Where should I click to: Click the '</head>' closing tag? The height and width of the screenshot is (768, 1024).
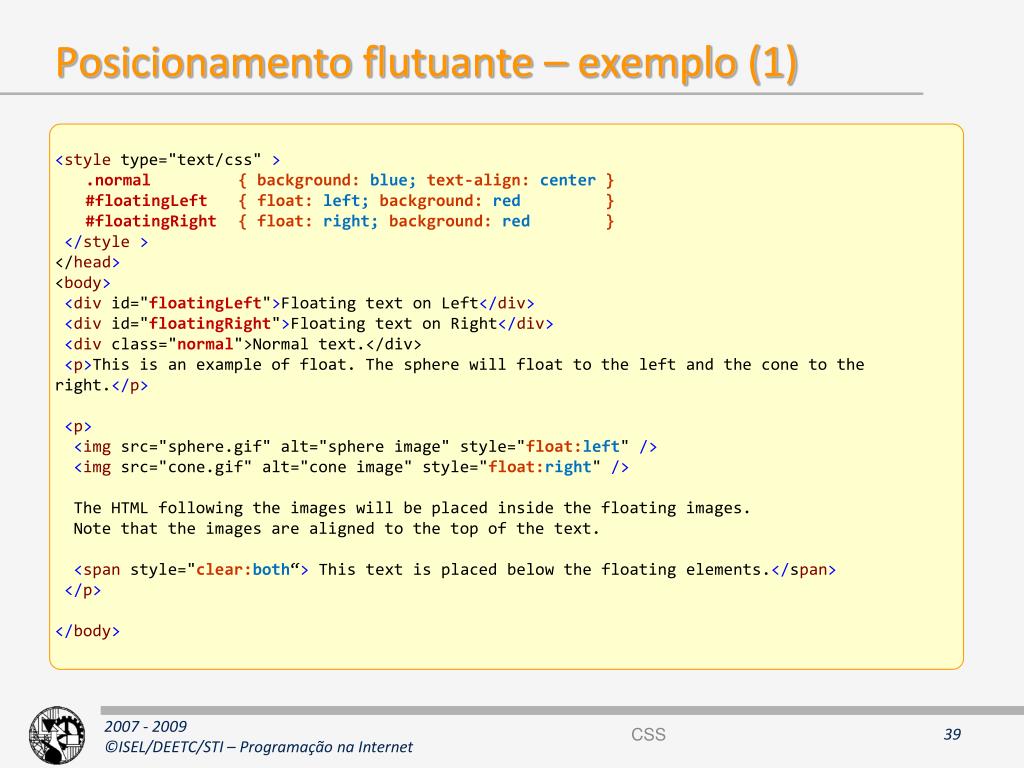(88, 263)
